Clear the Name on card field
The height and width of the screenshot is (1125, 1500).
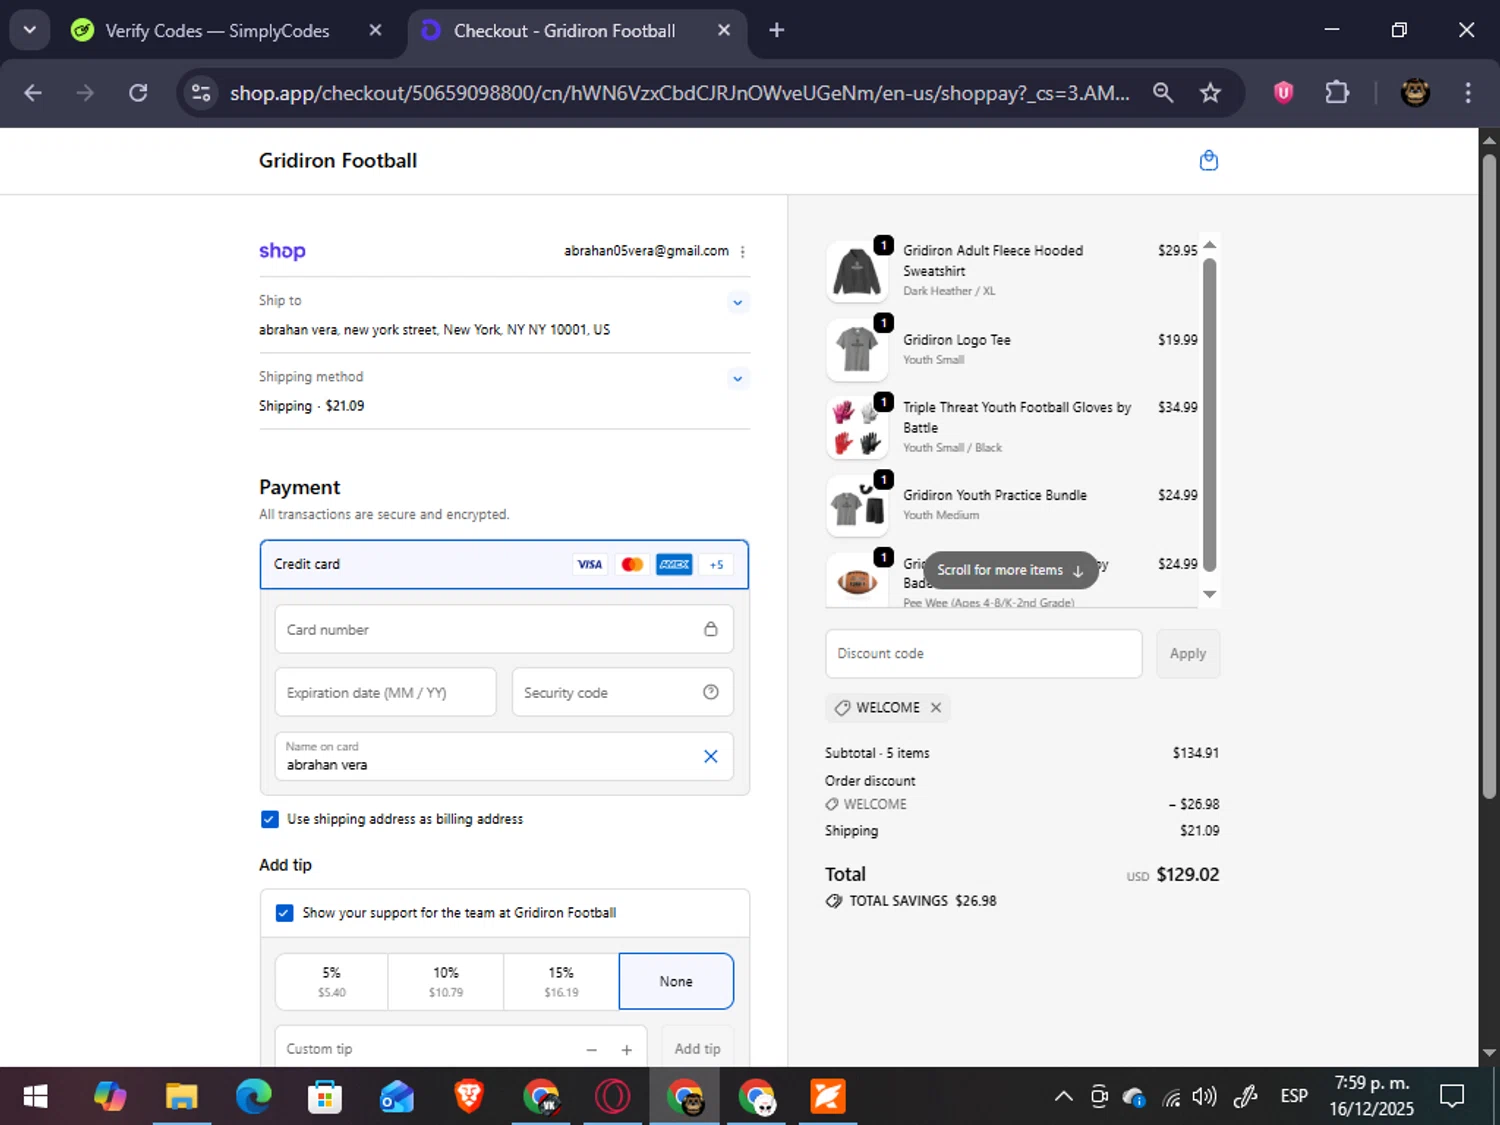pos(710,756)
